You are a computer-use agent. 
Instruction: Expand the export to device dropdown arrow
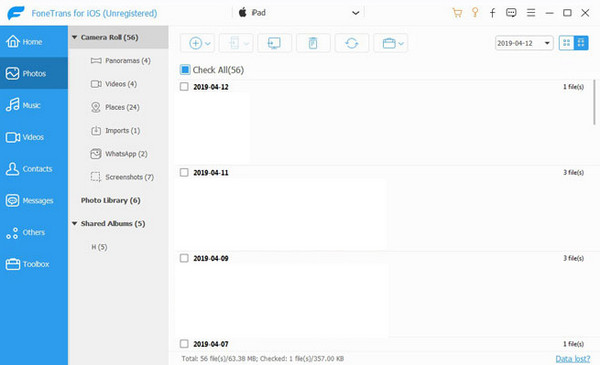coord(246,44)
